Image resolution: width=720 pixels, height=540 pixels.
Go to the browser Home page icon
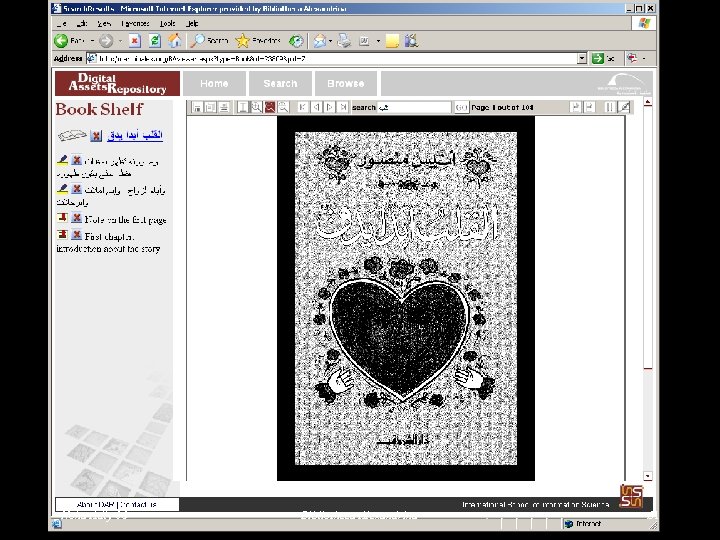(x=174, y=41)
